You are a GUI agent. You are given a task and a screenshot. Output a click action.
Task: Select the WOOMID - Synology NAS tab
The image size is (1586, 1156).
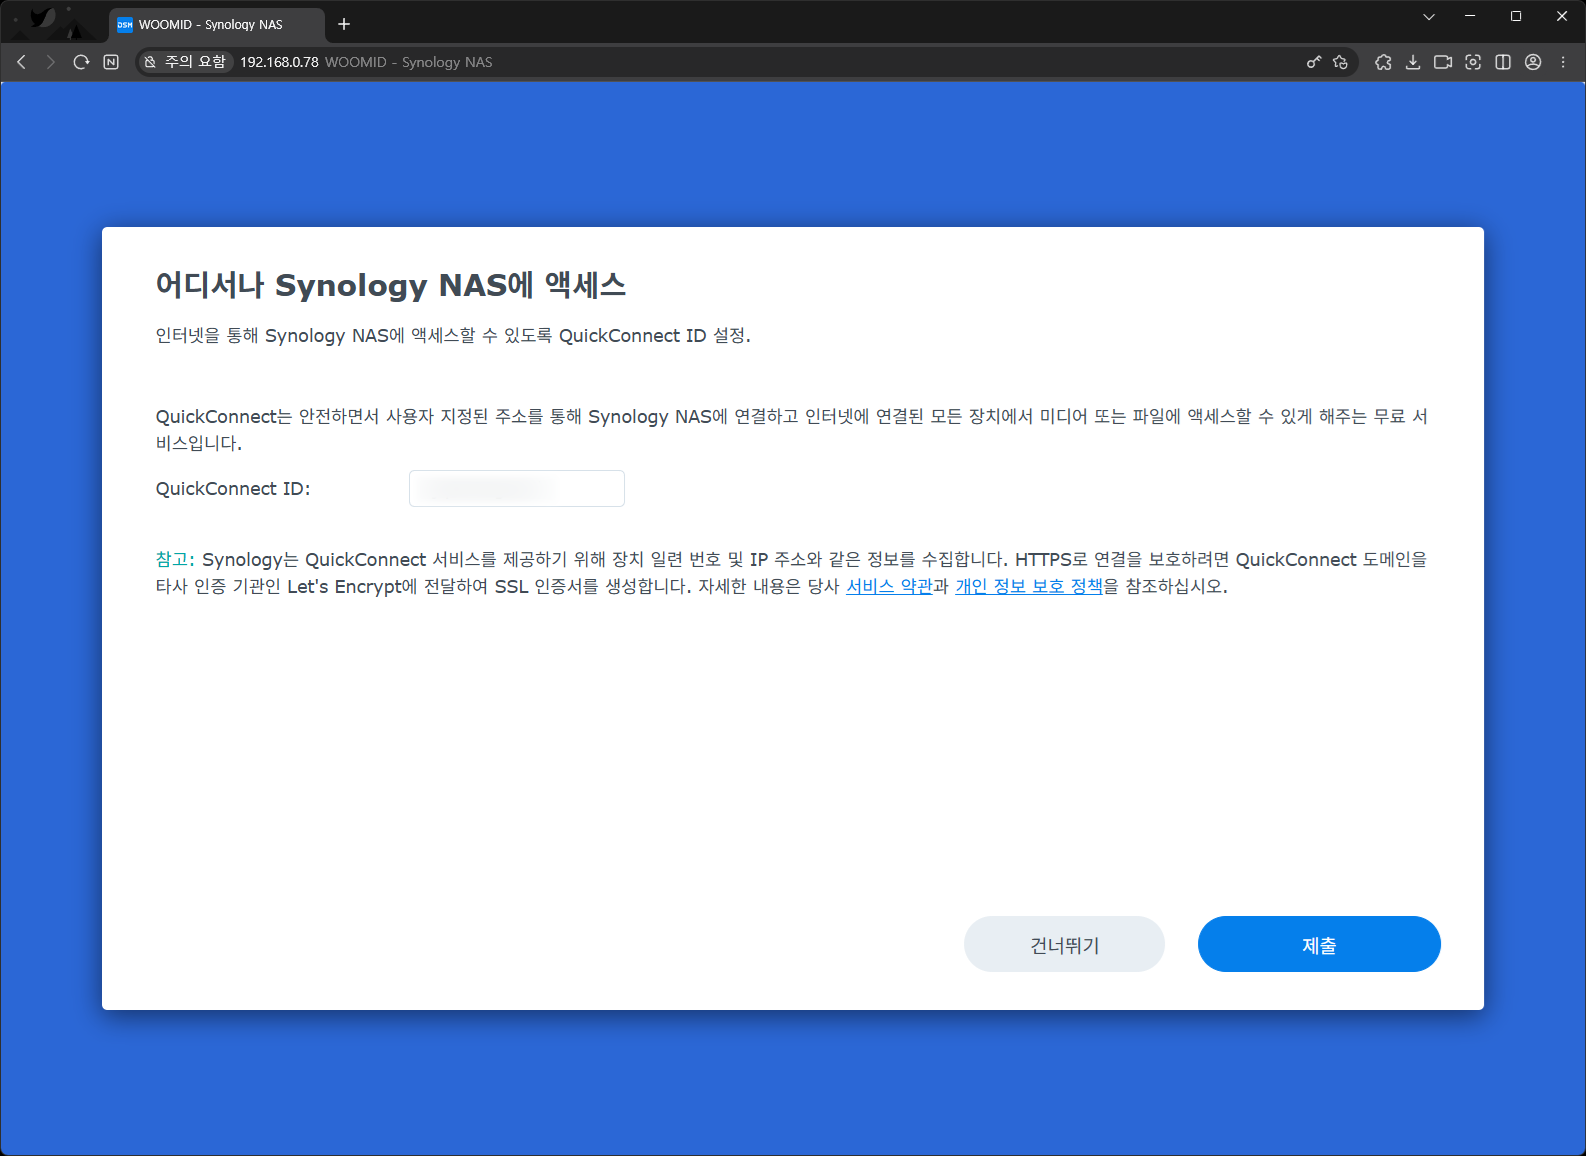pos(217,24)
